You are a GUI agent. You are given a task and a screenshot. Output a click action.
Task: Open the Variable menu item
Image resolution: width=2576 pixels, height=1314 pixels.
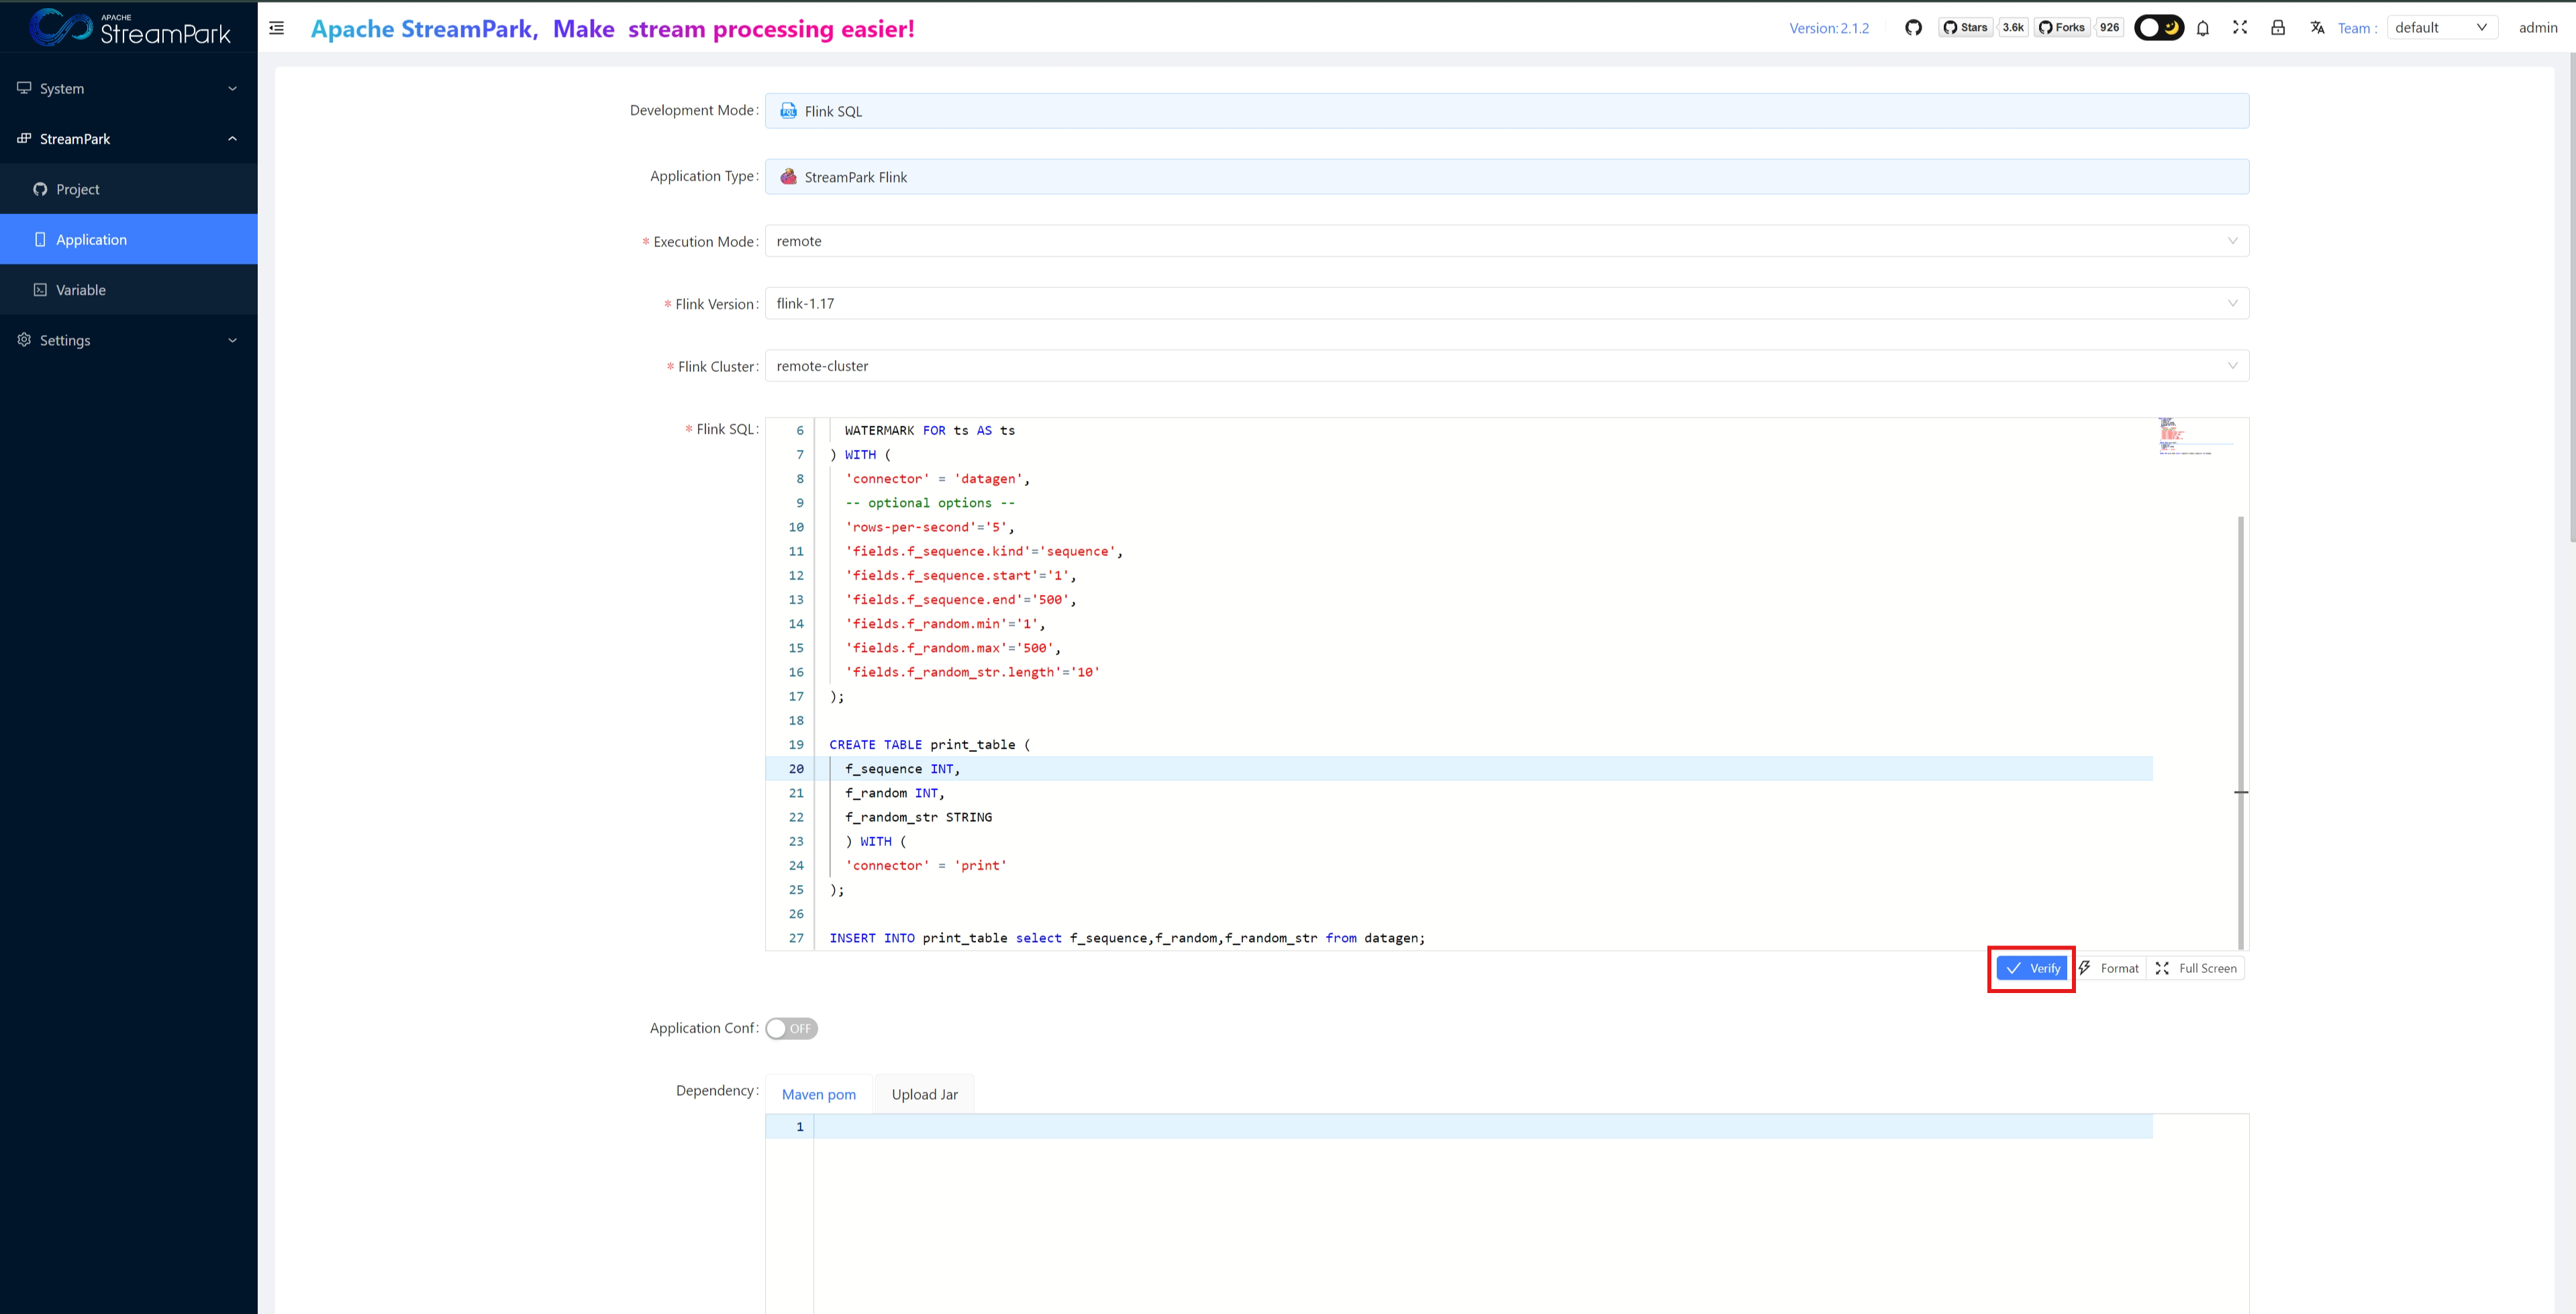80,290
